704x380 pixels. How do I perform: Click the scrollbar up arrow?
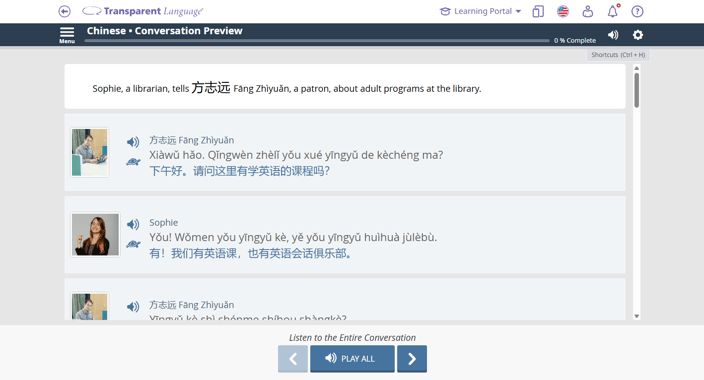(637, 68)
